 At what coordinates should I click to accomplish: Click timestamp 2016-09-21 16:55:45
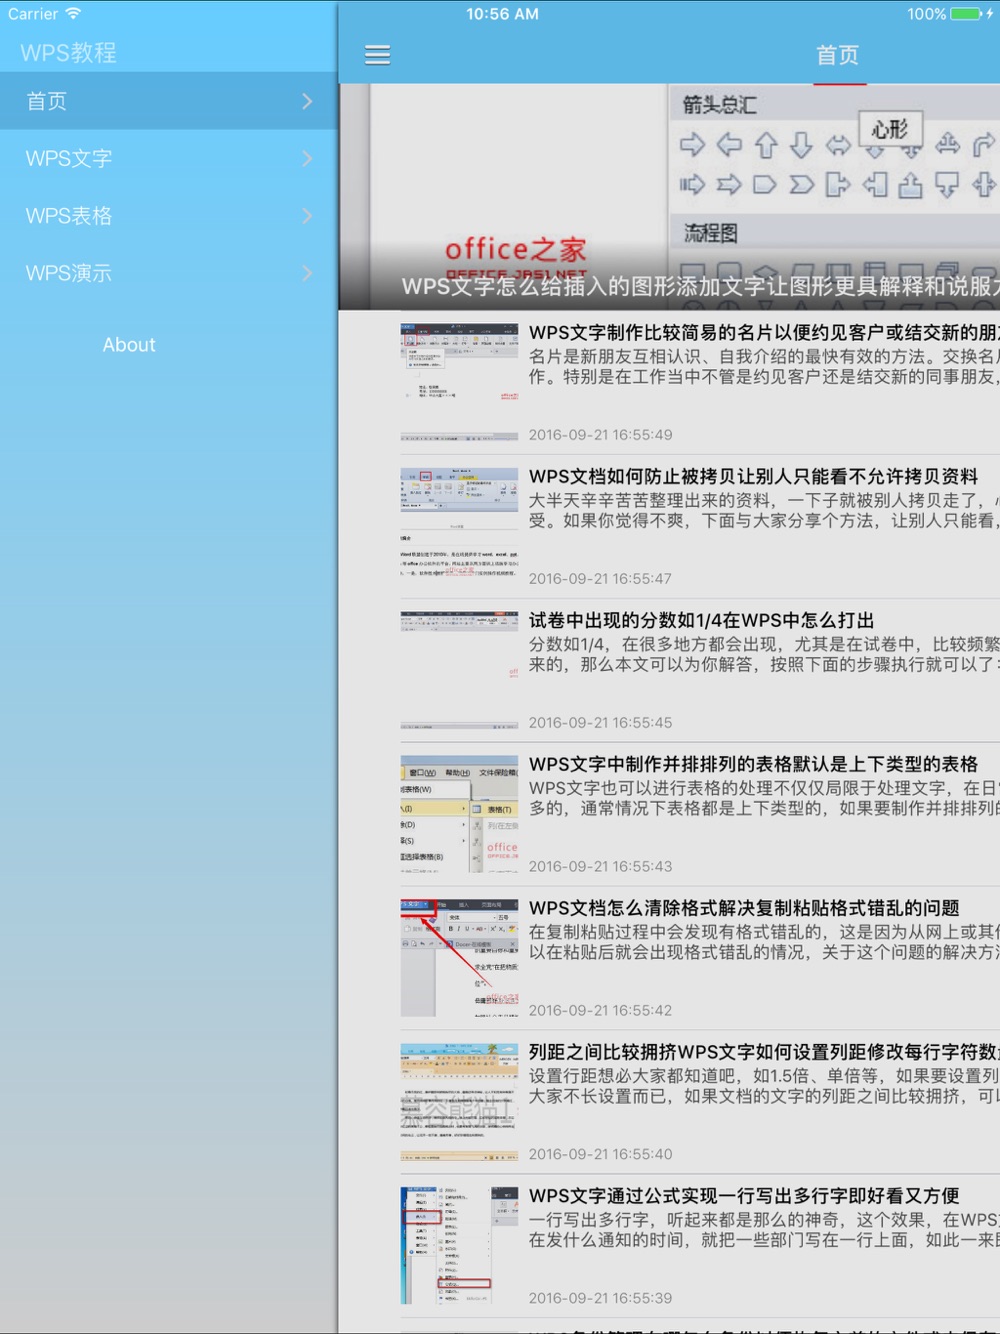click(600, 723)
